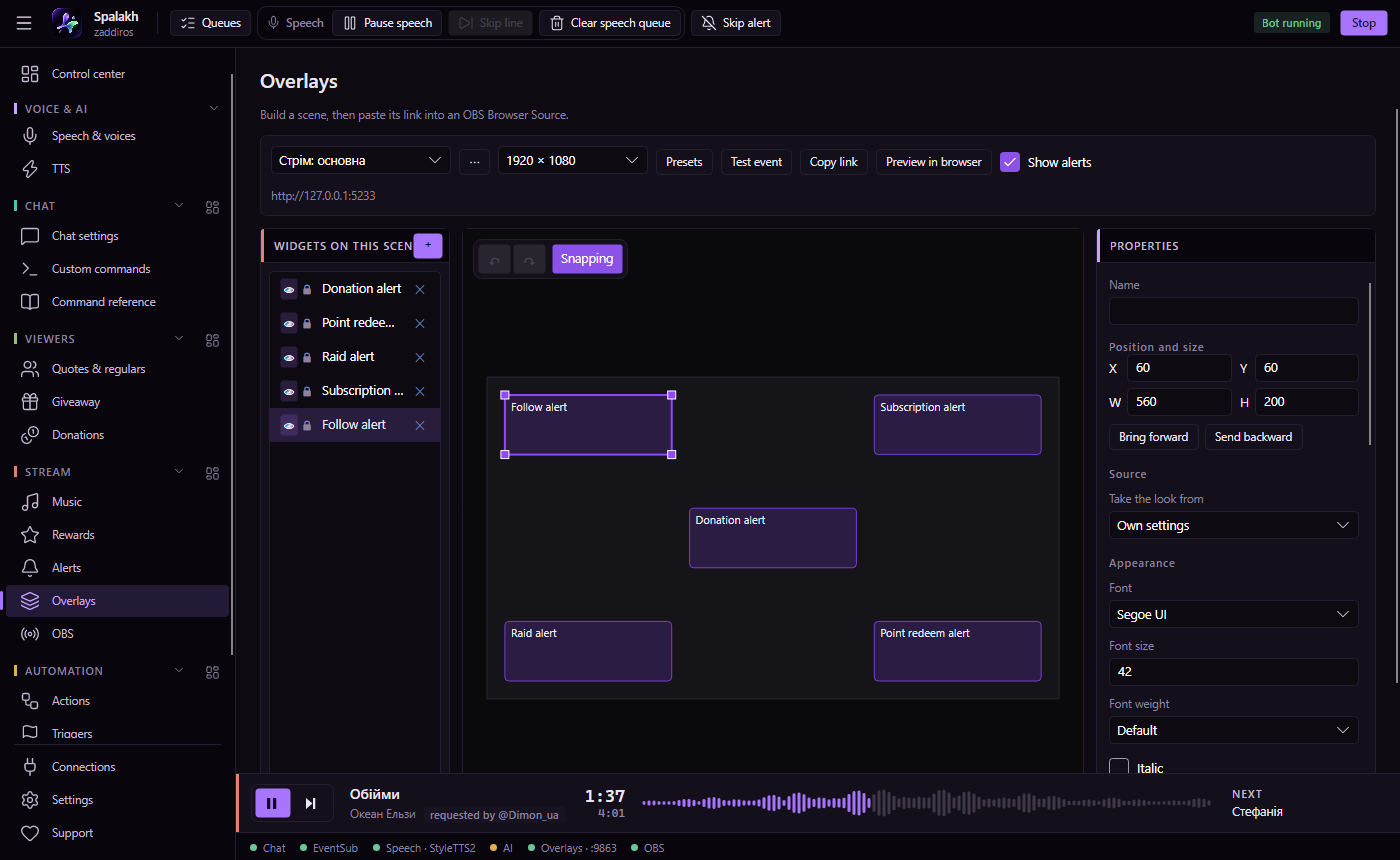Viewport: 1400px width, 860px height.
Task: Open the AUTOMATION section grid icon
Action: click(x=212, y=671)
